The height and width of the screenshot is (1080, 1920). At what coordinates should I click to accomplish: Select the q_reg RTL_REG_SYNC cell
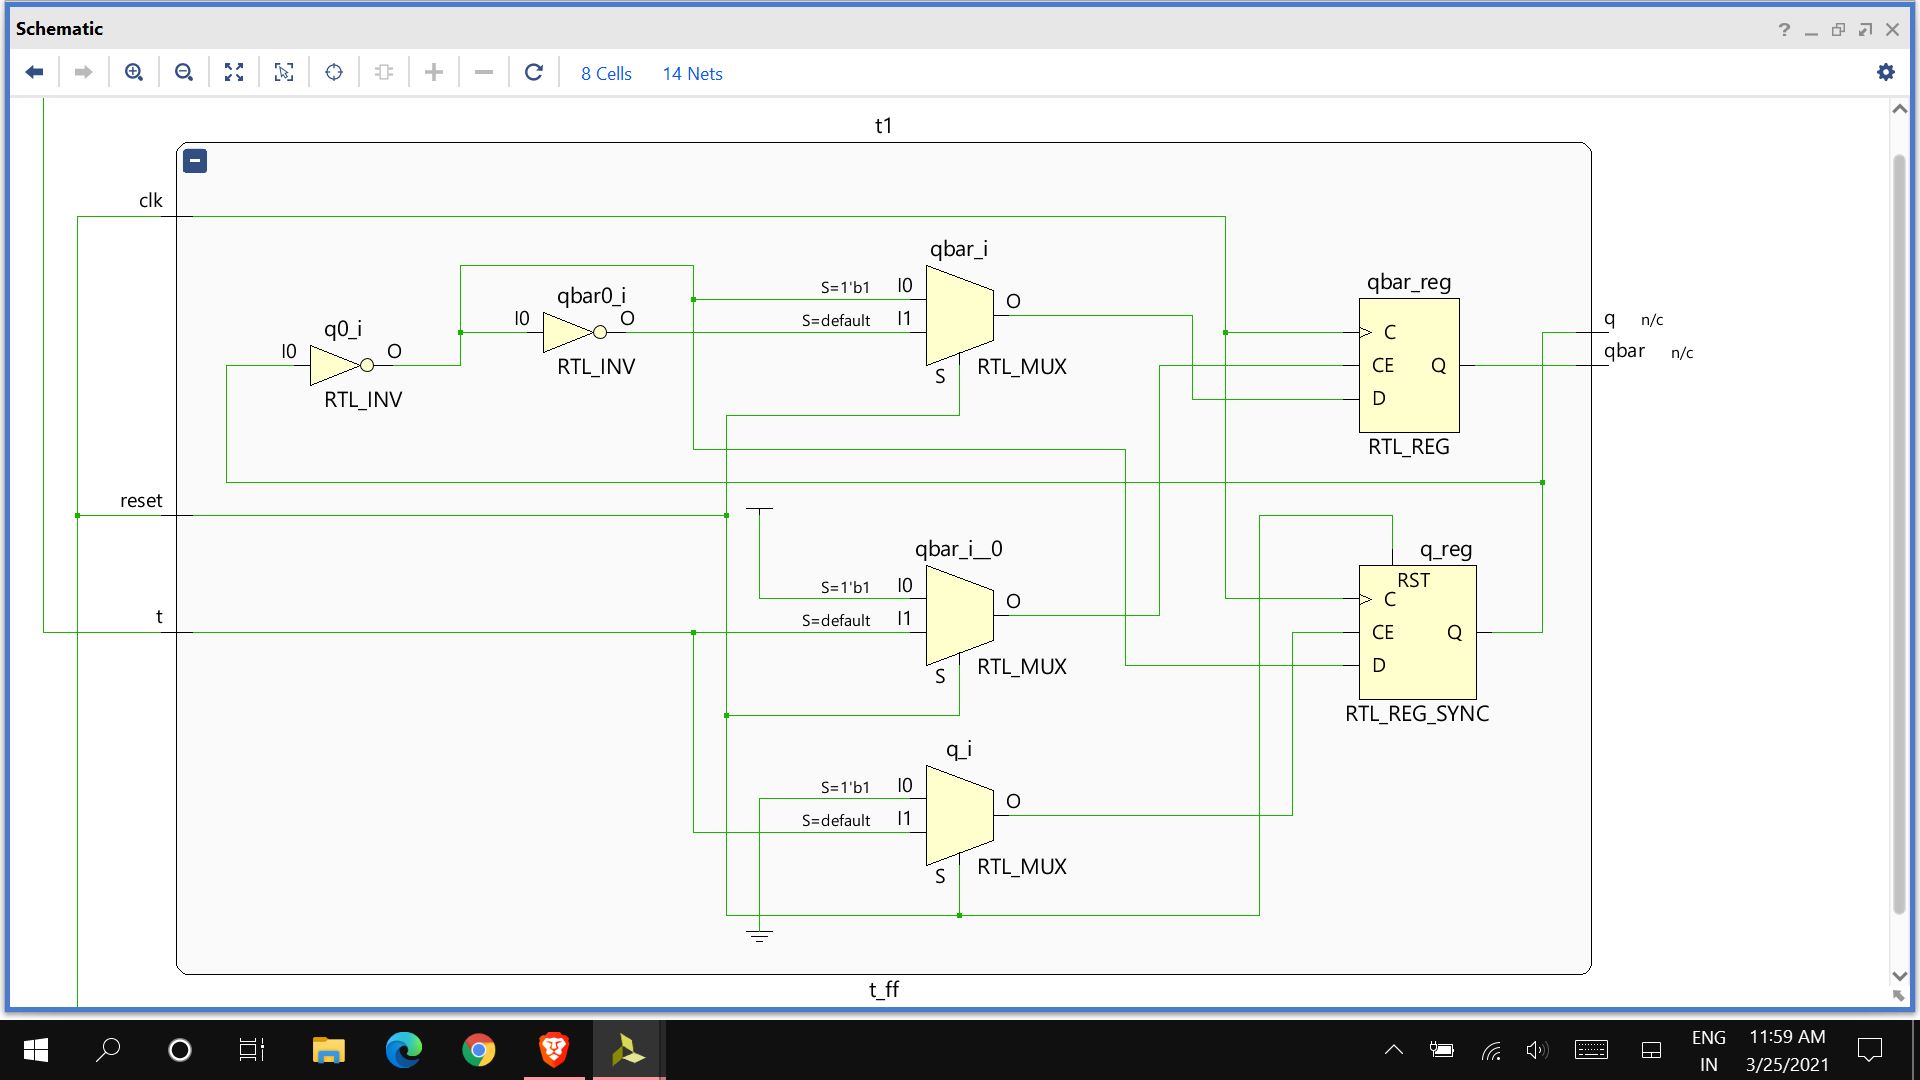coord(1417,632)
